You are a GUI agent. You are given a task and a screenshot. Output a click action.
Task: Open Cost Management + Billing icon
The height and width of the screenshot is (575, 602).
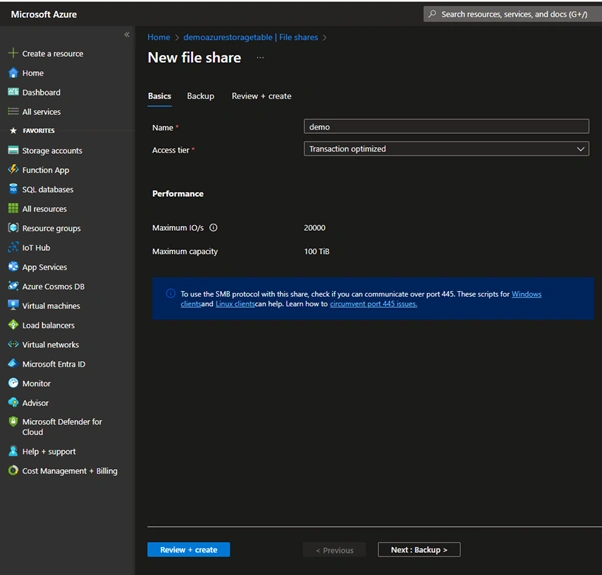tap(13, 470)
